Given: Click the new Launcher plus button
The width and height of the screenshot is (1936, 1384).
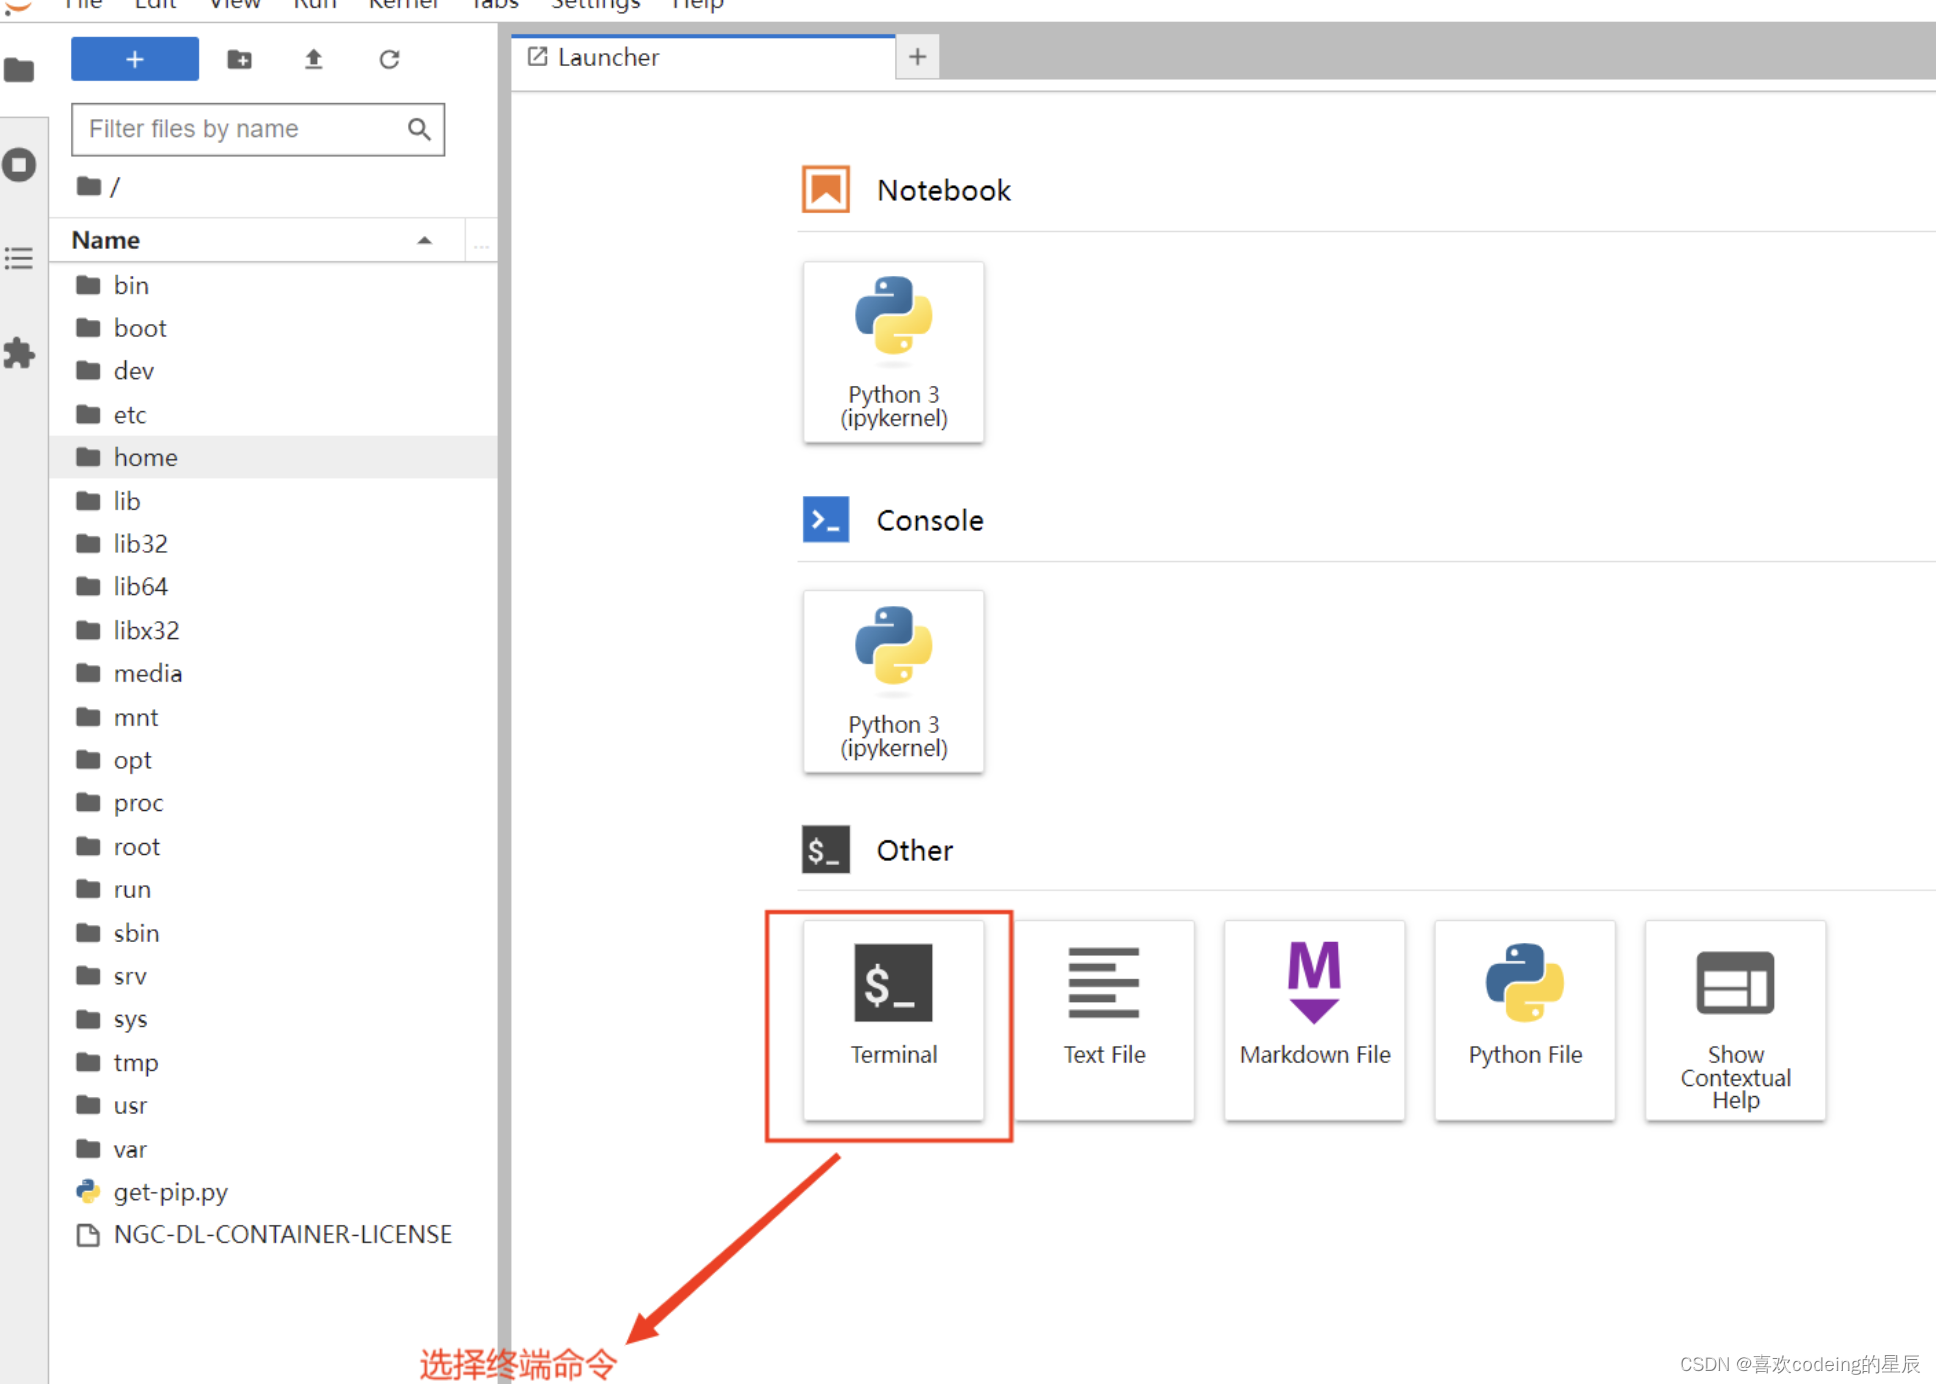Looking at the screenshot, I should click(x=918, y=55).
